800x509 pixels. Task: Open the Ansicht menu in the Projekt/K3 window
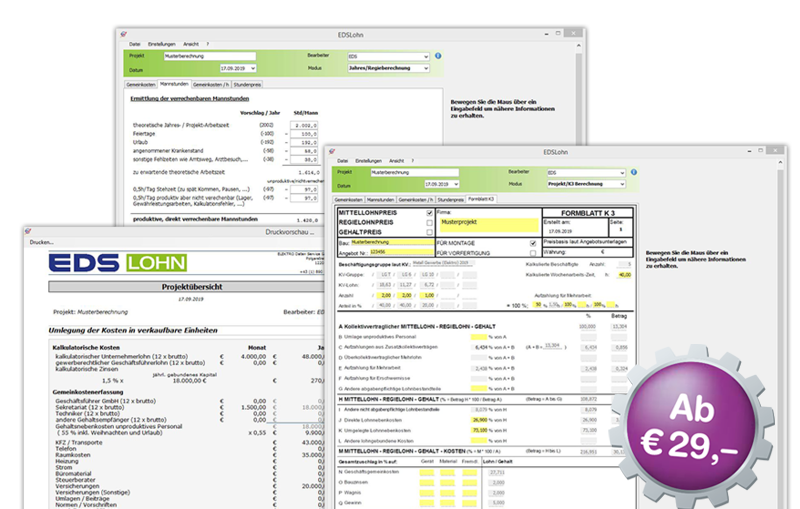396,161
